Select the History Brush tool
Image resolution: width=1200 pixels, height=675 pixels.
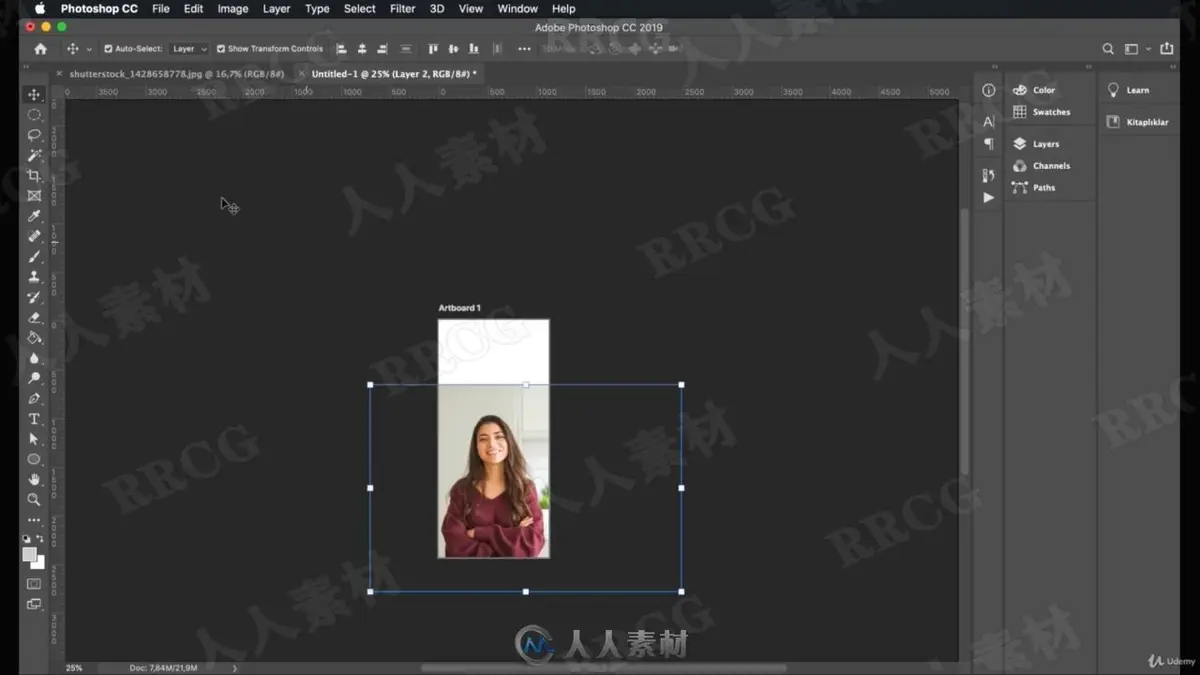pyautogui.click(x=34, y=297)
